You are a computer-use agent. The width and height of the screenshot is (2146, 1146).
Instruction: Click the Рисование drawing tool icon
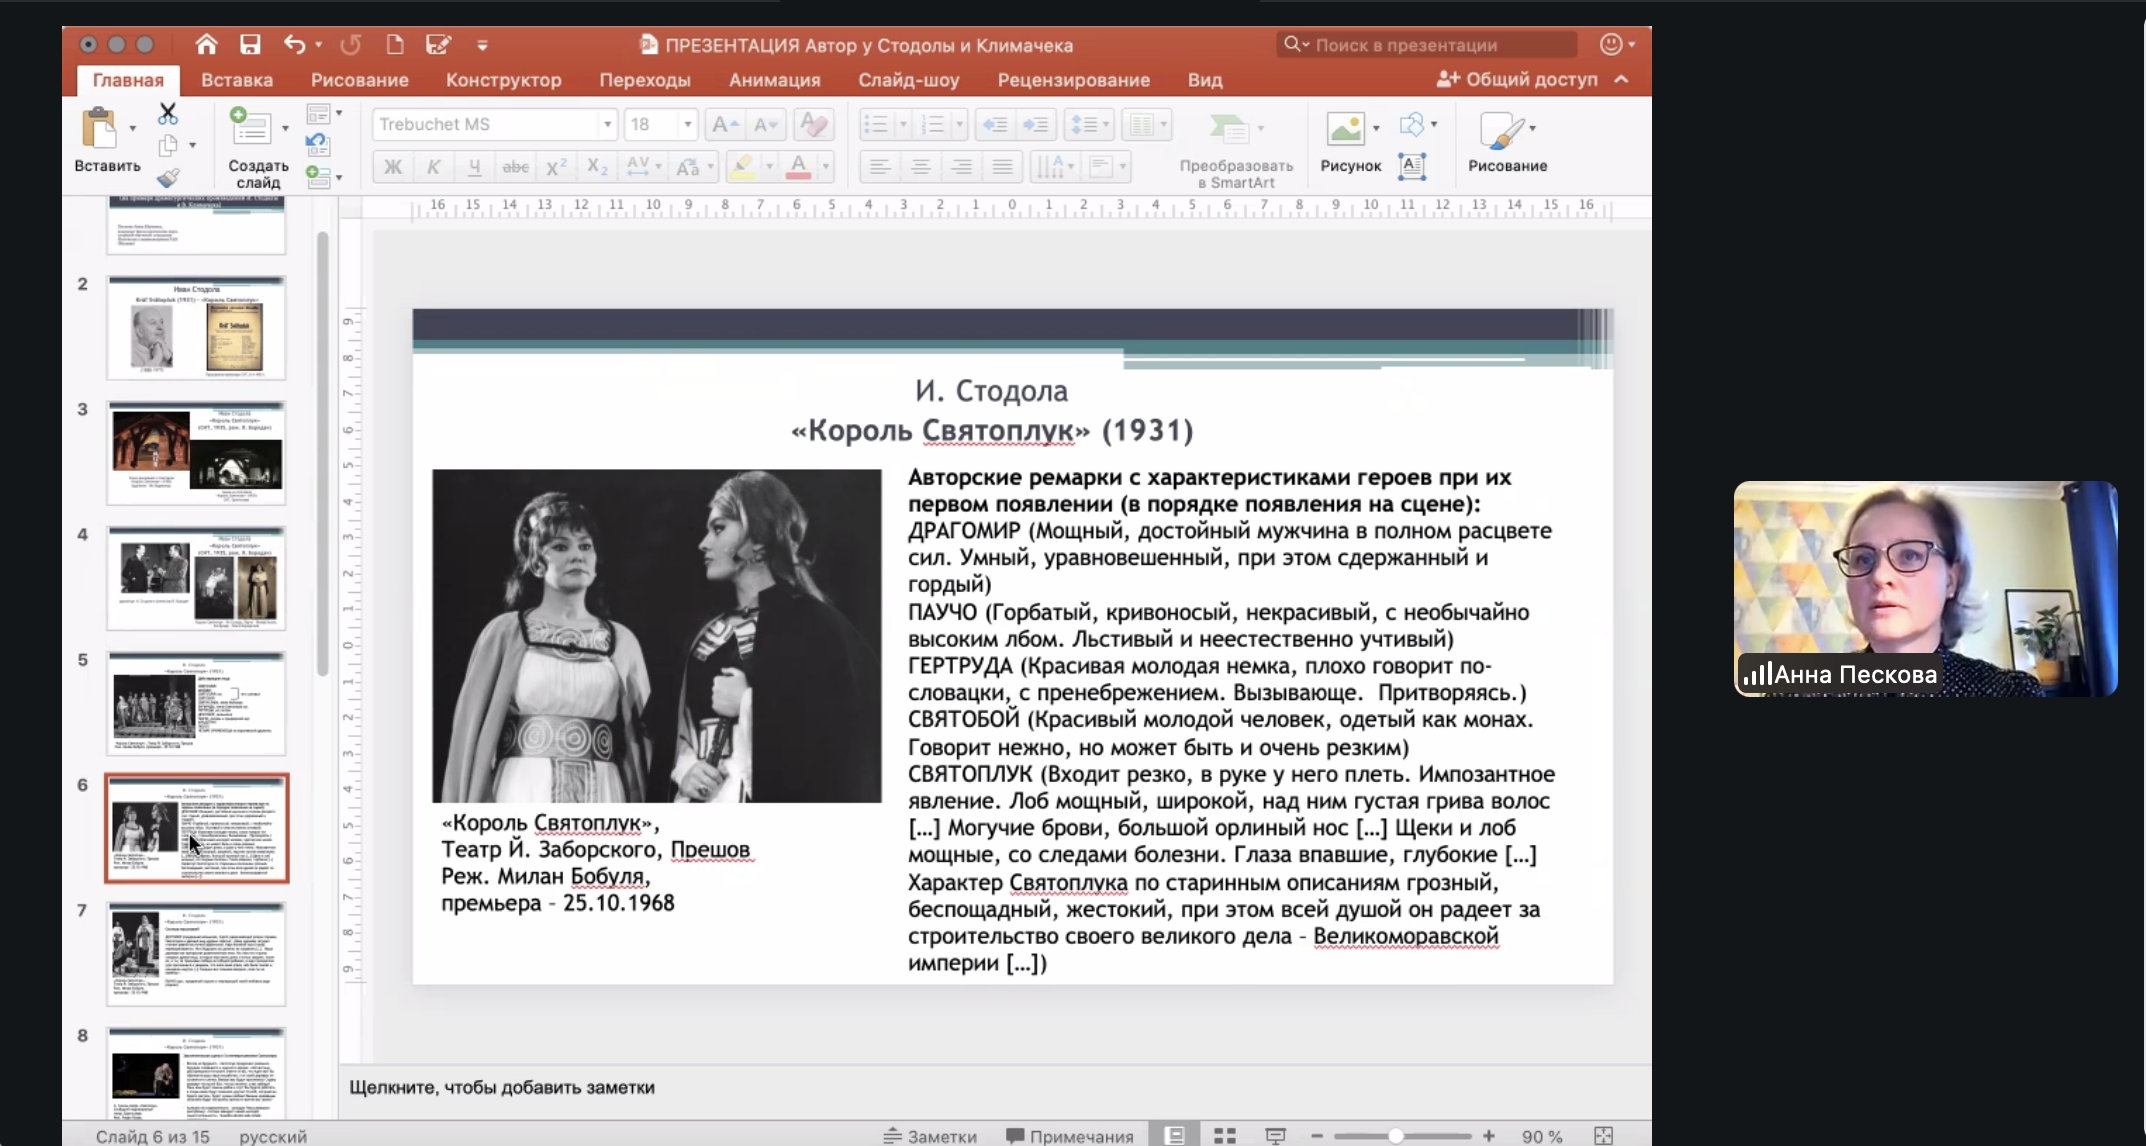[1500, 130]
